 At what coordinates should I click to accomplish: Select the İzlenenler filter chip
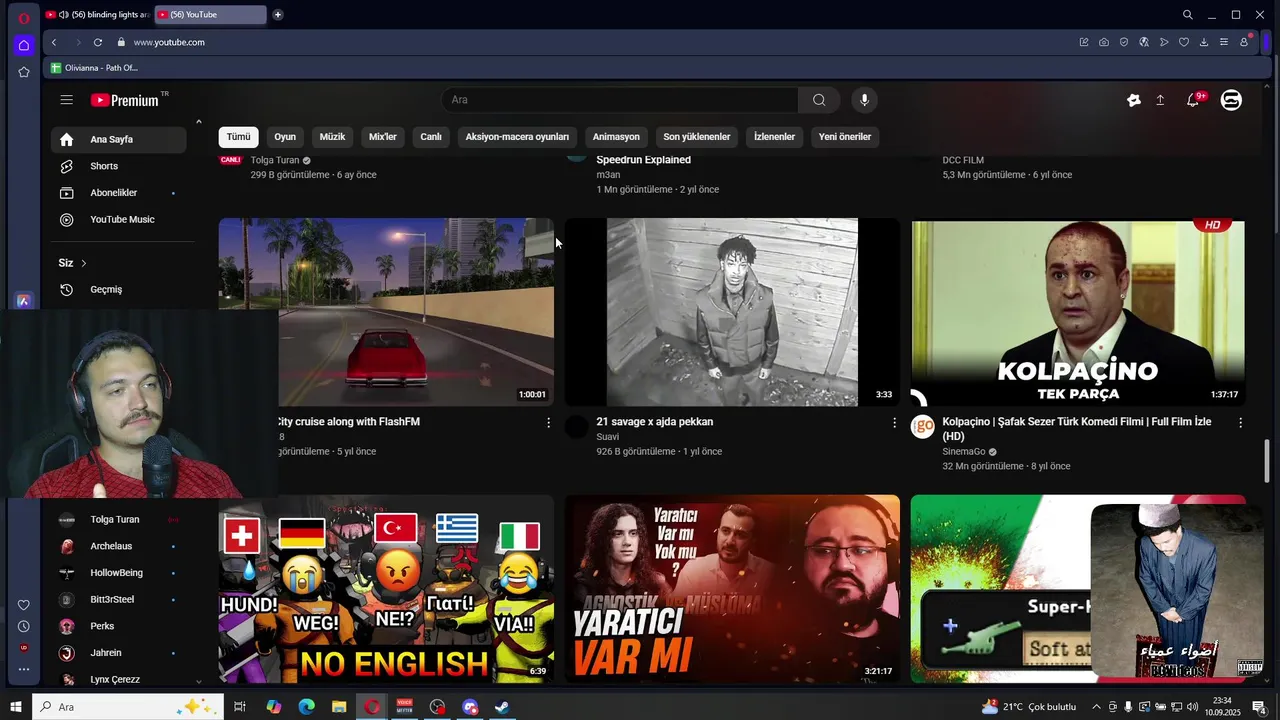point(774,137)
